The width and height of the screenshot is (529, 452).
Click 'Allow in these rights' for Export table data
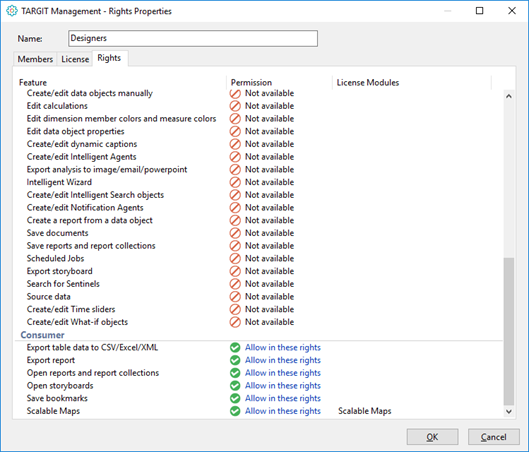coord(283,347)
